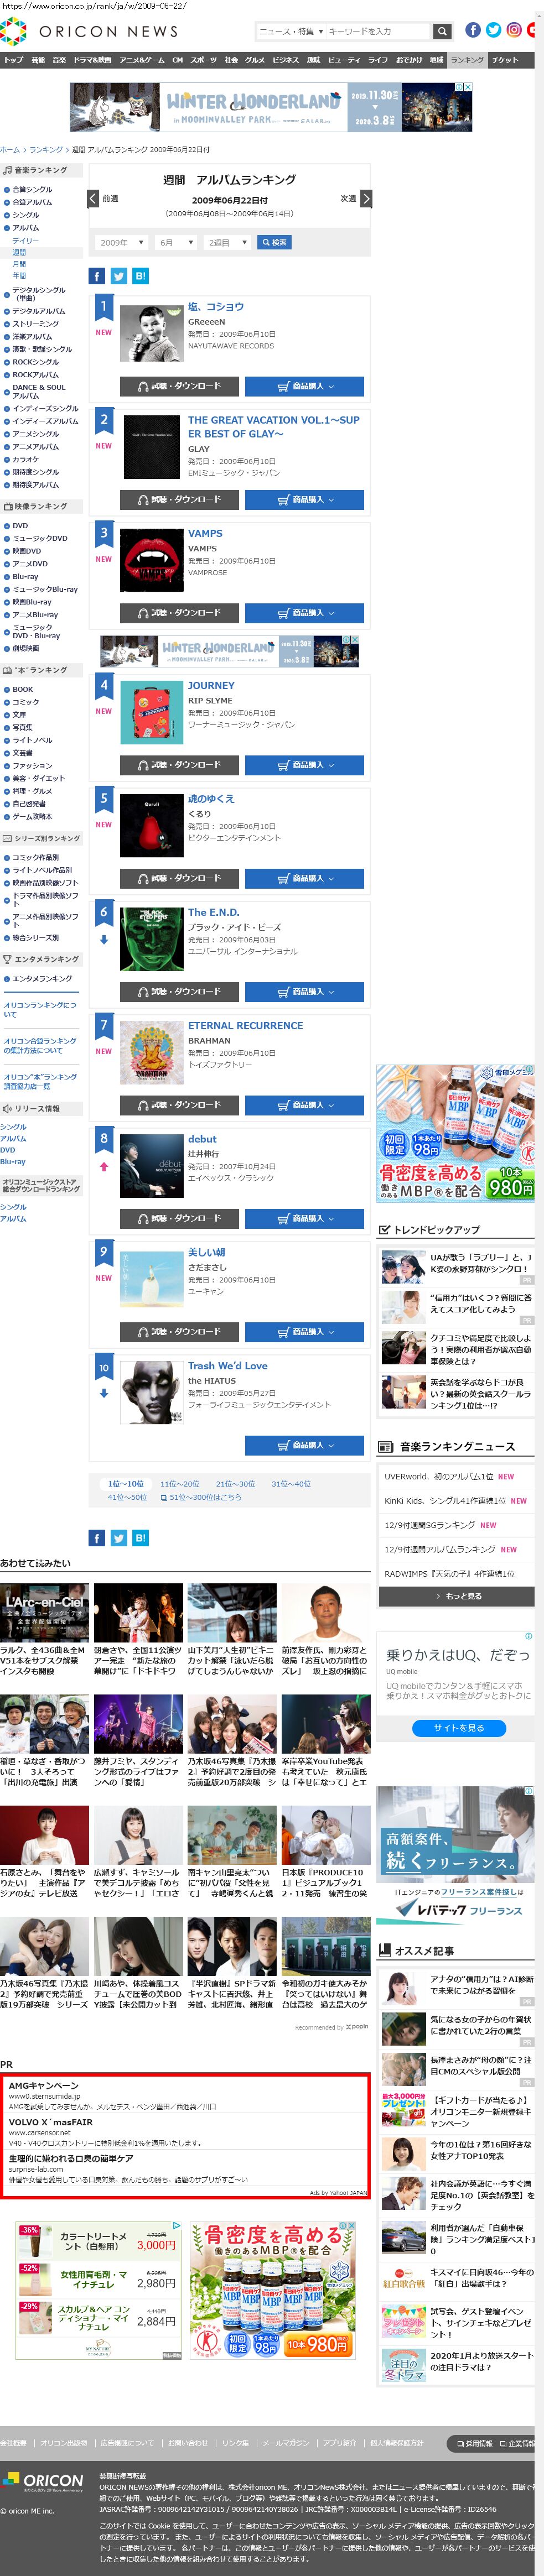Screen dimensions: 544x2576
Task: Click the magnifier search icon beside the keyword field
Action: click(x=442, y=31)
